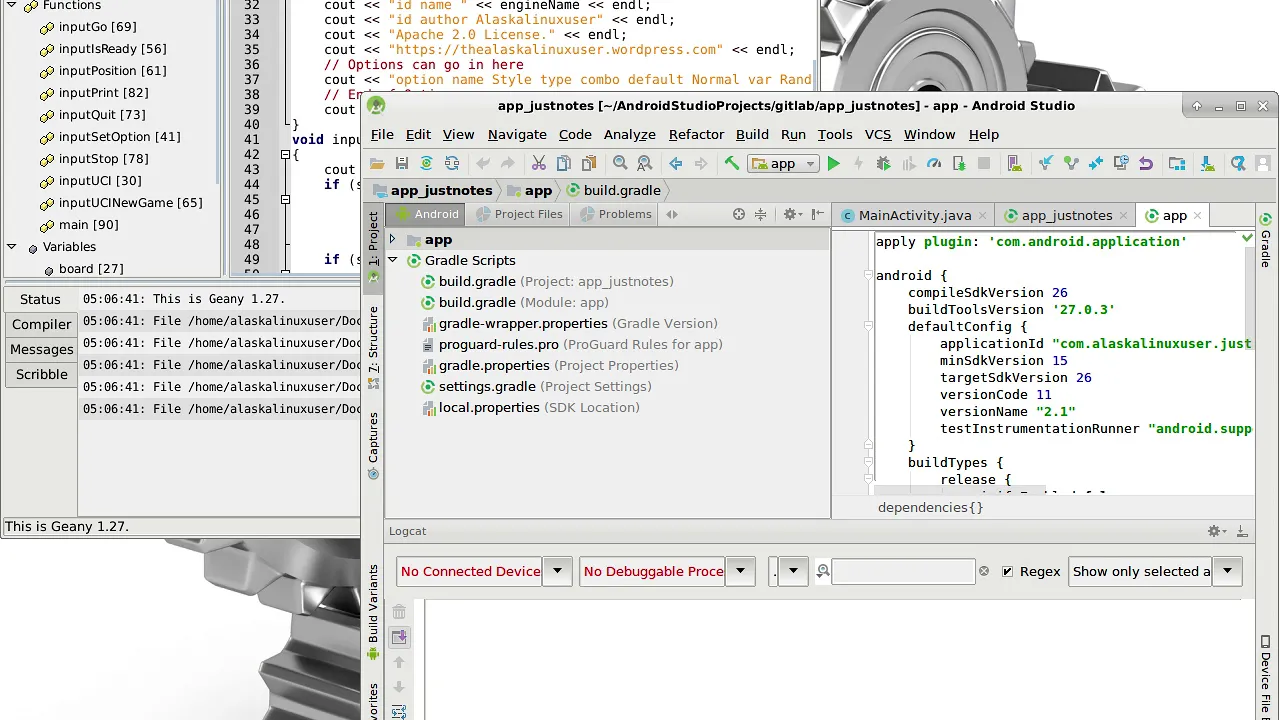Click the Cut scissors icon in toolbar
This screenshot has width=1280, height=720.
click(538, 164)
